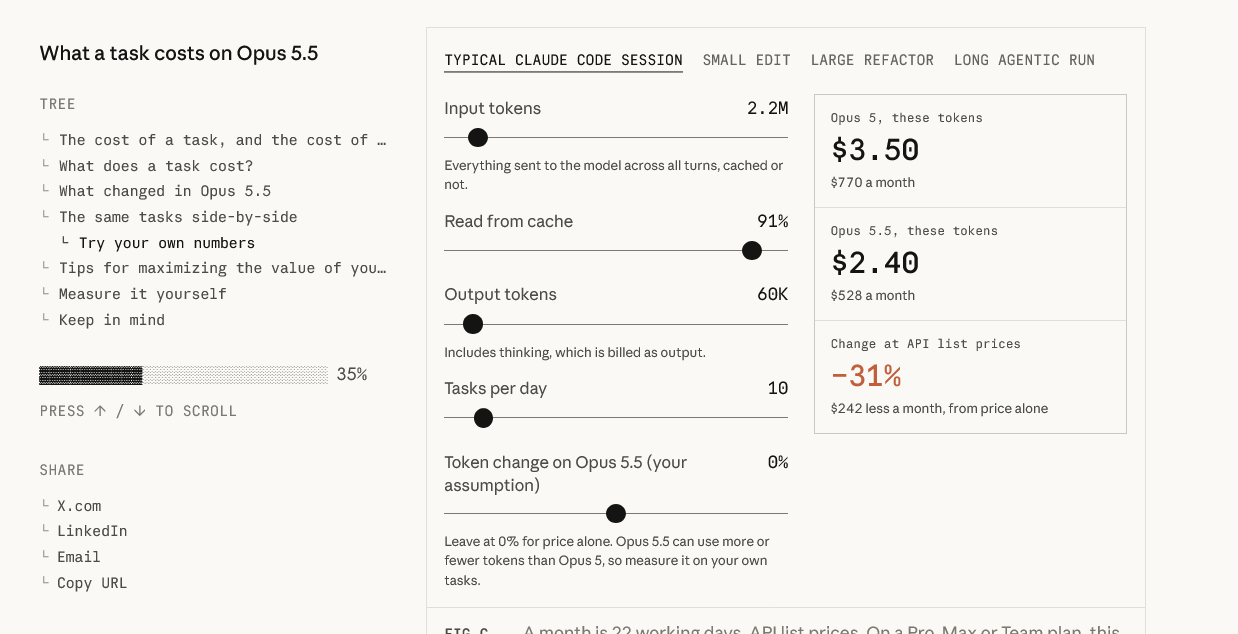The height and width of the screenshot is (634, 1238).
Task: Navigate to 'Measure it yourself' section
Action: [x=143, y=294]
